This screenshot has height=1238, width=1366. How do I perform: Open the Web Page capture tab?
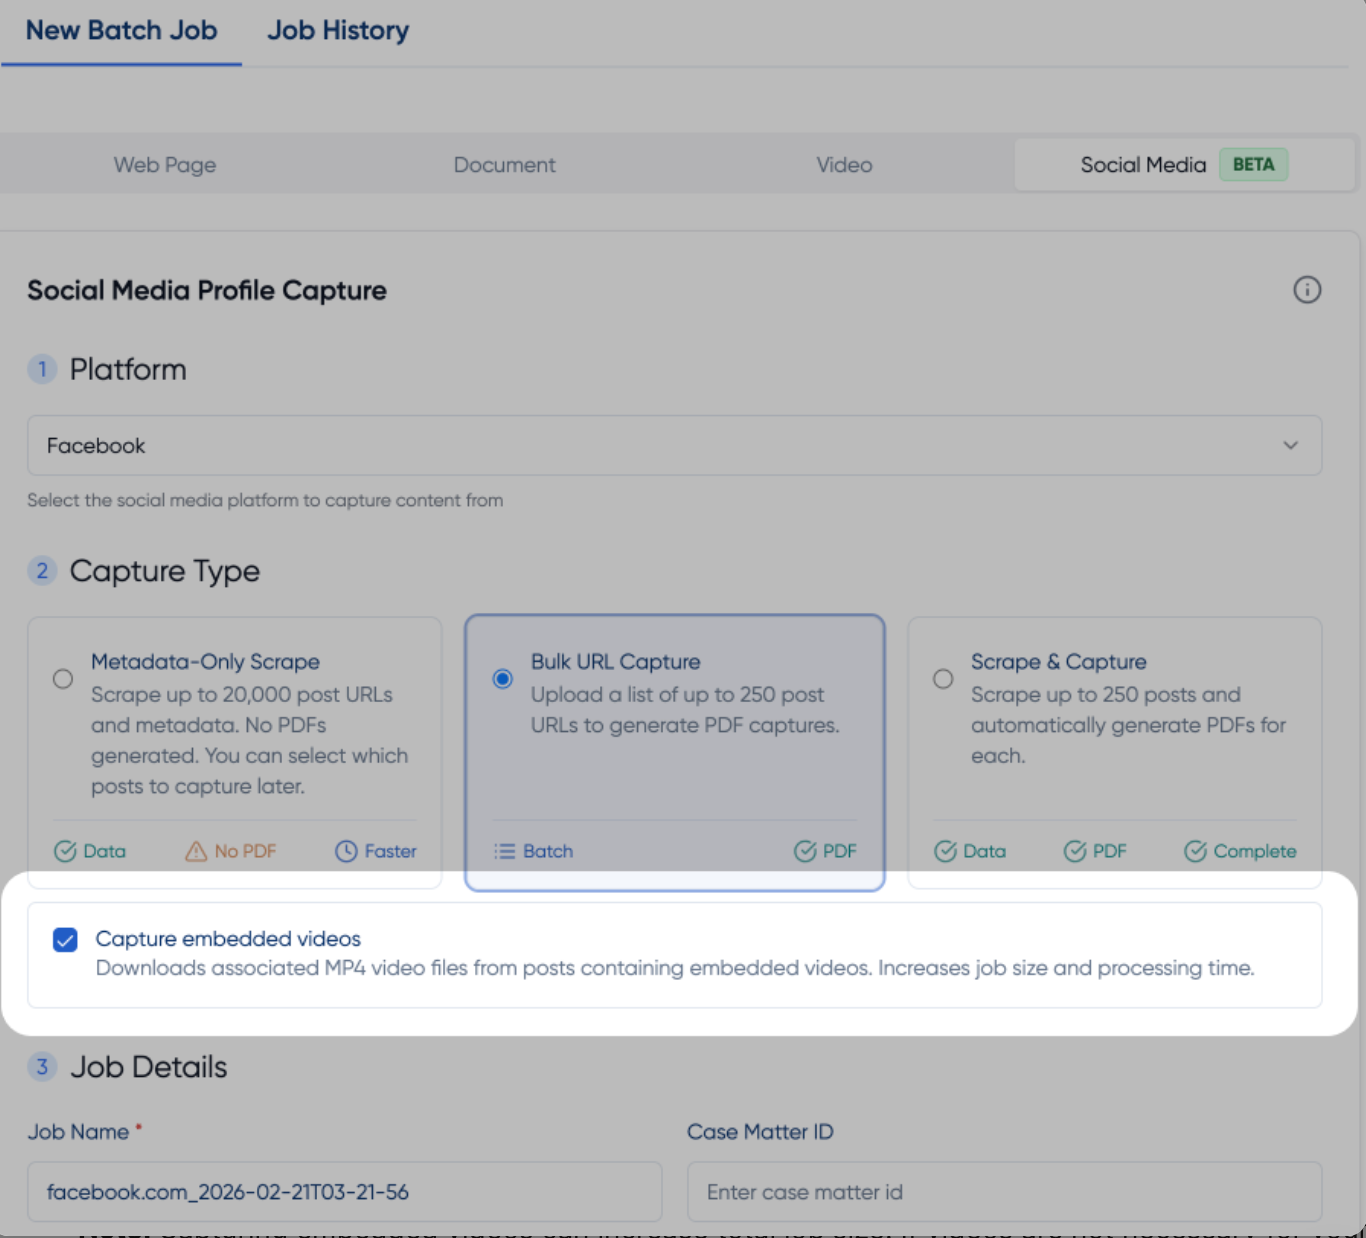point(165,165)
